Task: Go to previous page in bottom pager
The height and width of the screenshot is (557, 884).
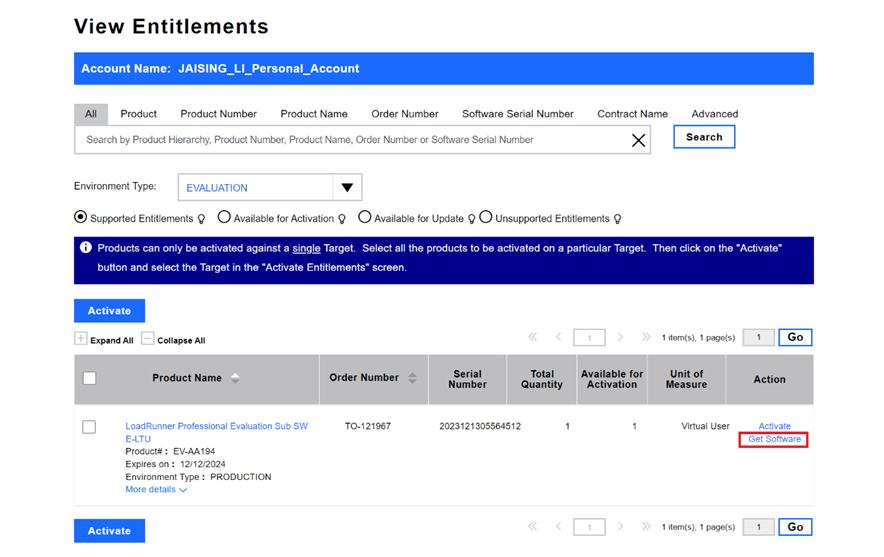Action: pos(559,527)
